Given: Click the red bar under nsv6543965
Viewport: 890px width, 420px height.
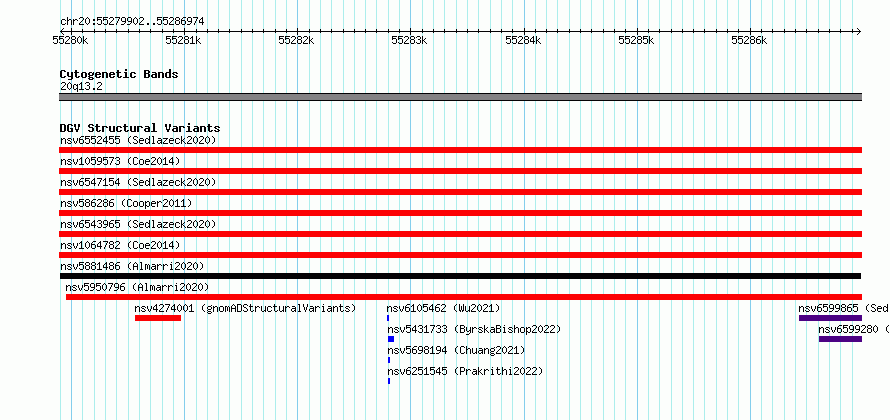Looking at the screenshot, I should click(460, 234).
